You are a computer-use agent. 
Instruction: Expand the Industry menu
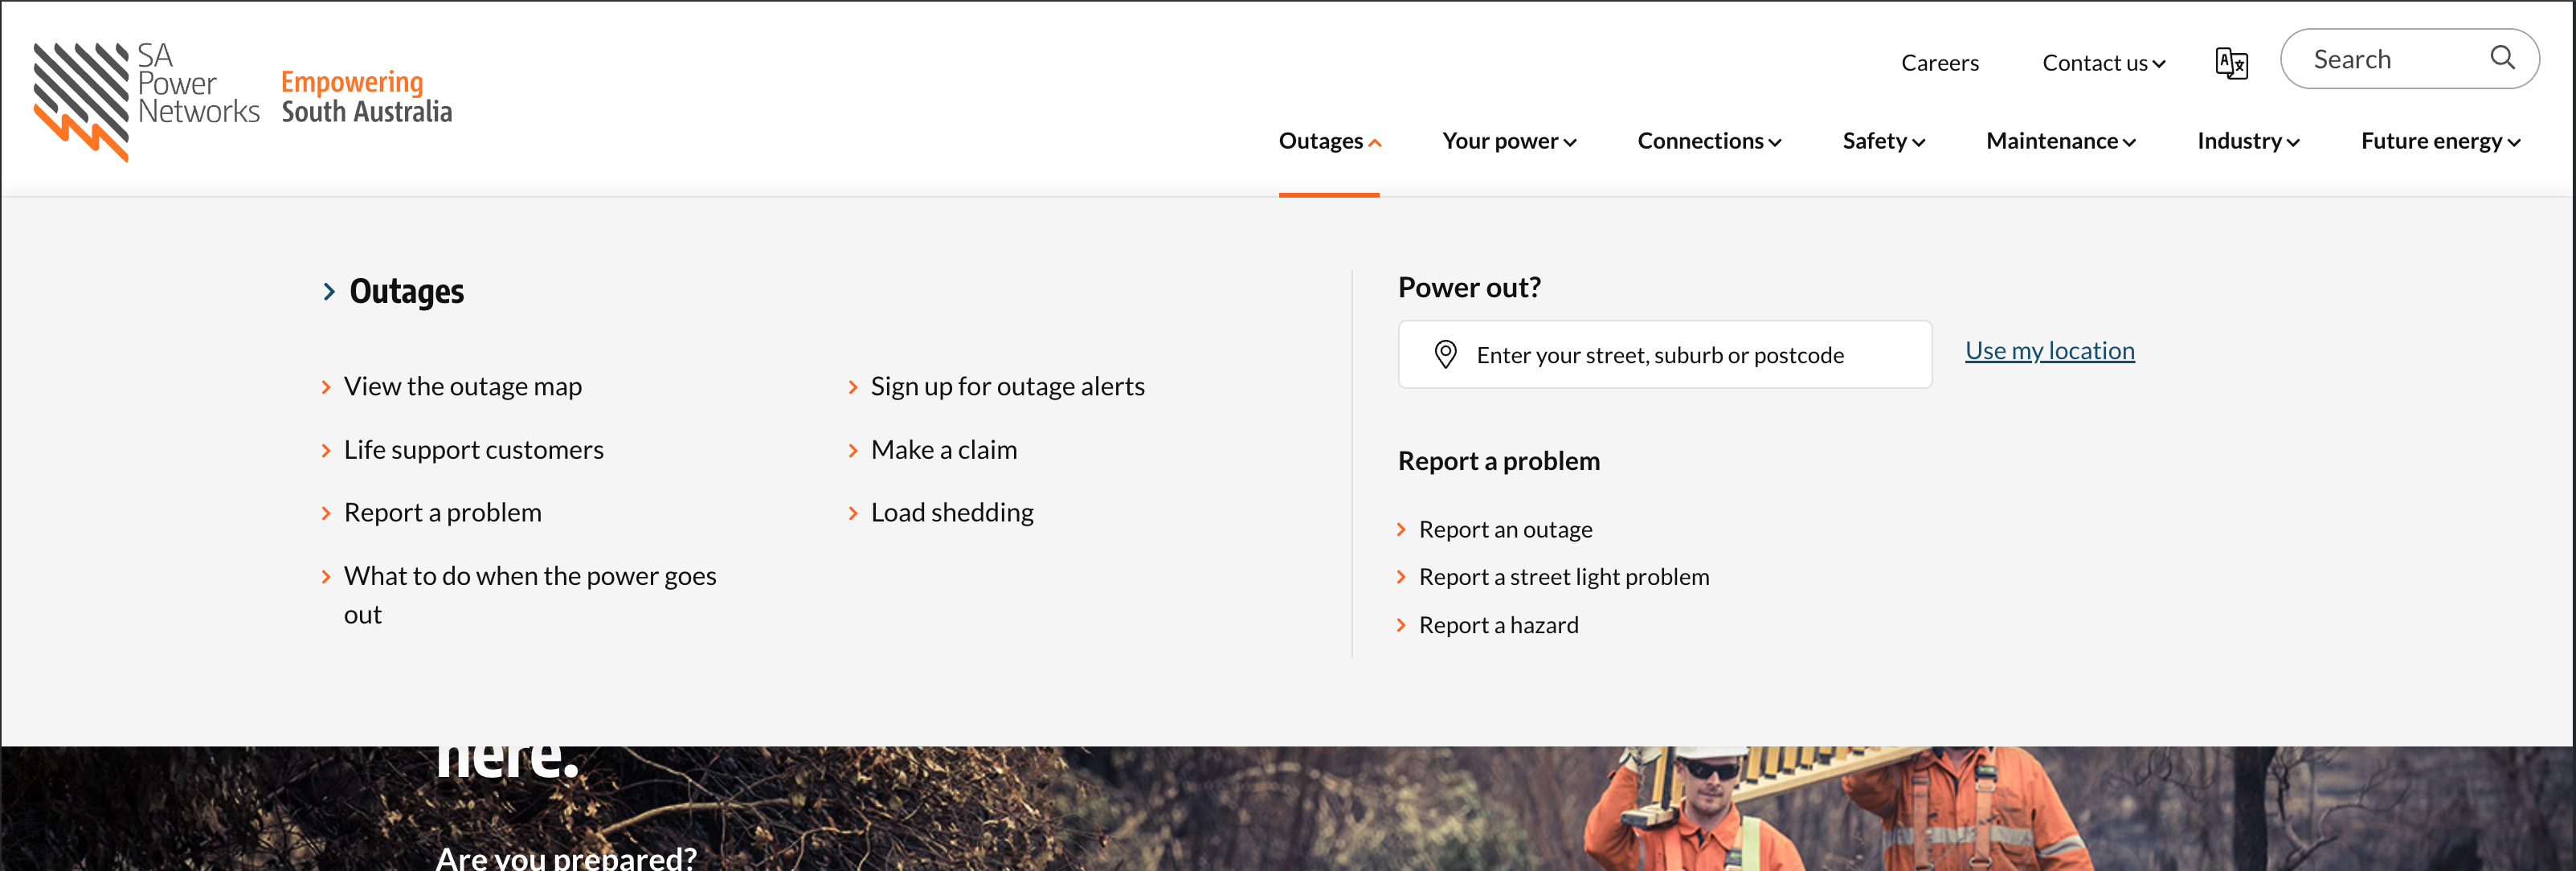tap(2248, 141)
